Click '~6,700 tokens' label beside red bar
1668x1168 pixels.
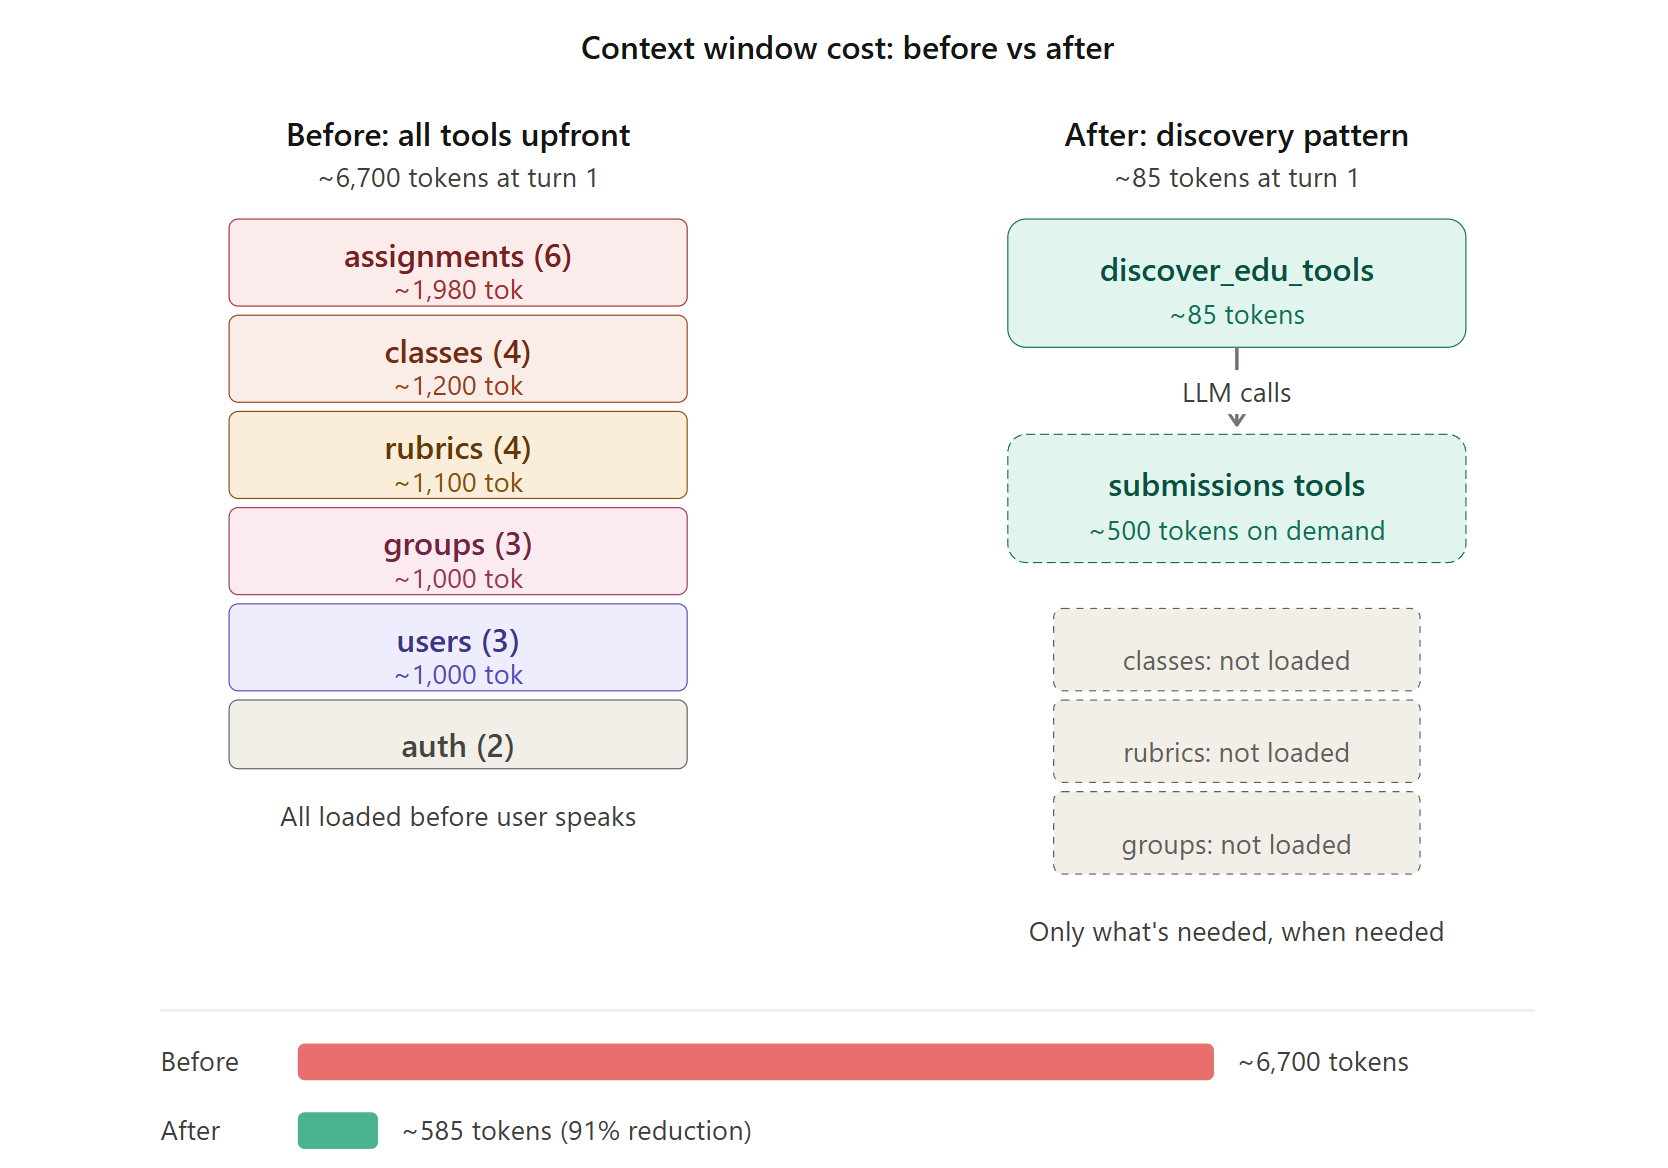(1323, 1062)
